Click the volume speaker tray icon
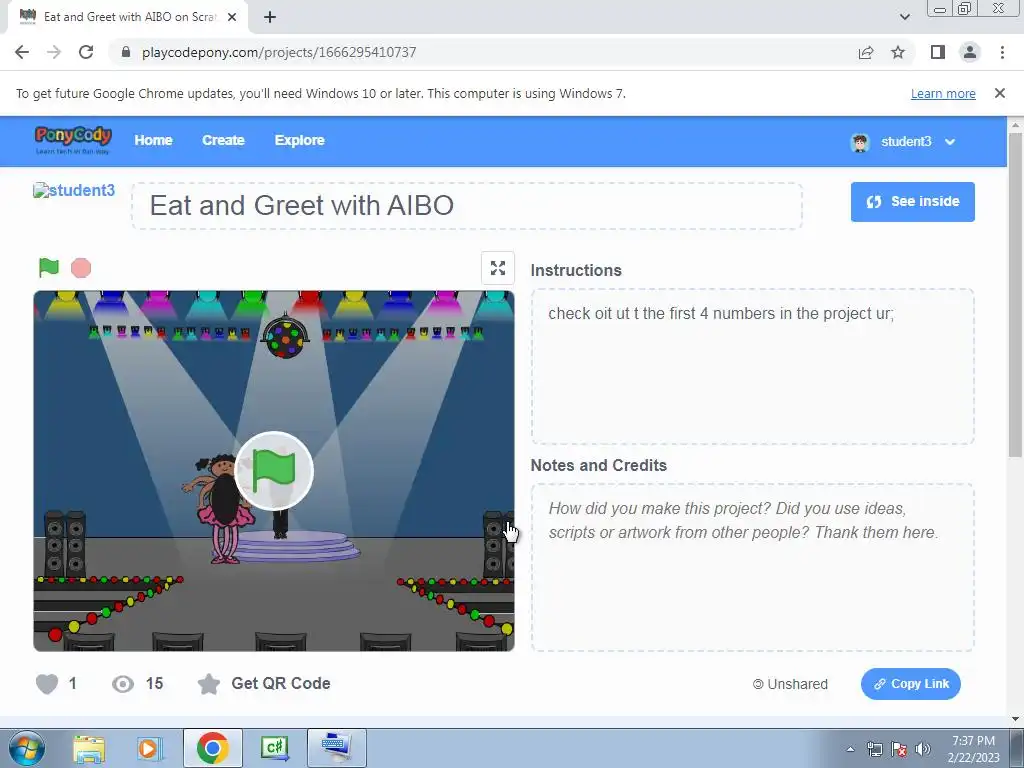The width and height of the screenshot is (1024, 768). [x=923, y=749]
